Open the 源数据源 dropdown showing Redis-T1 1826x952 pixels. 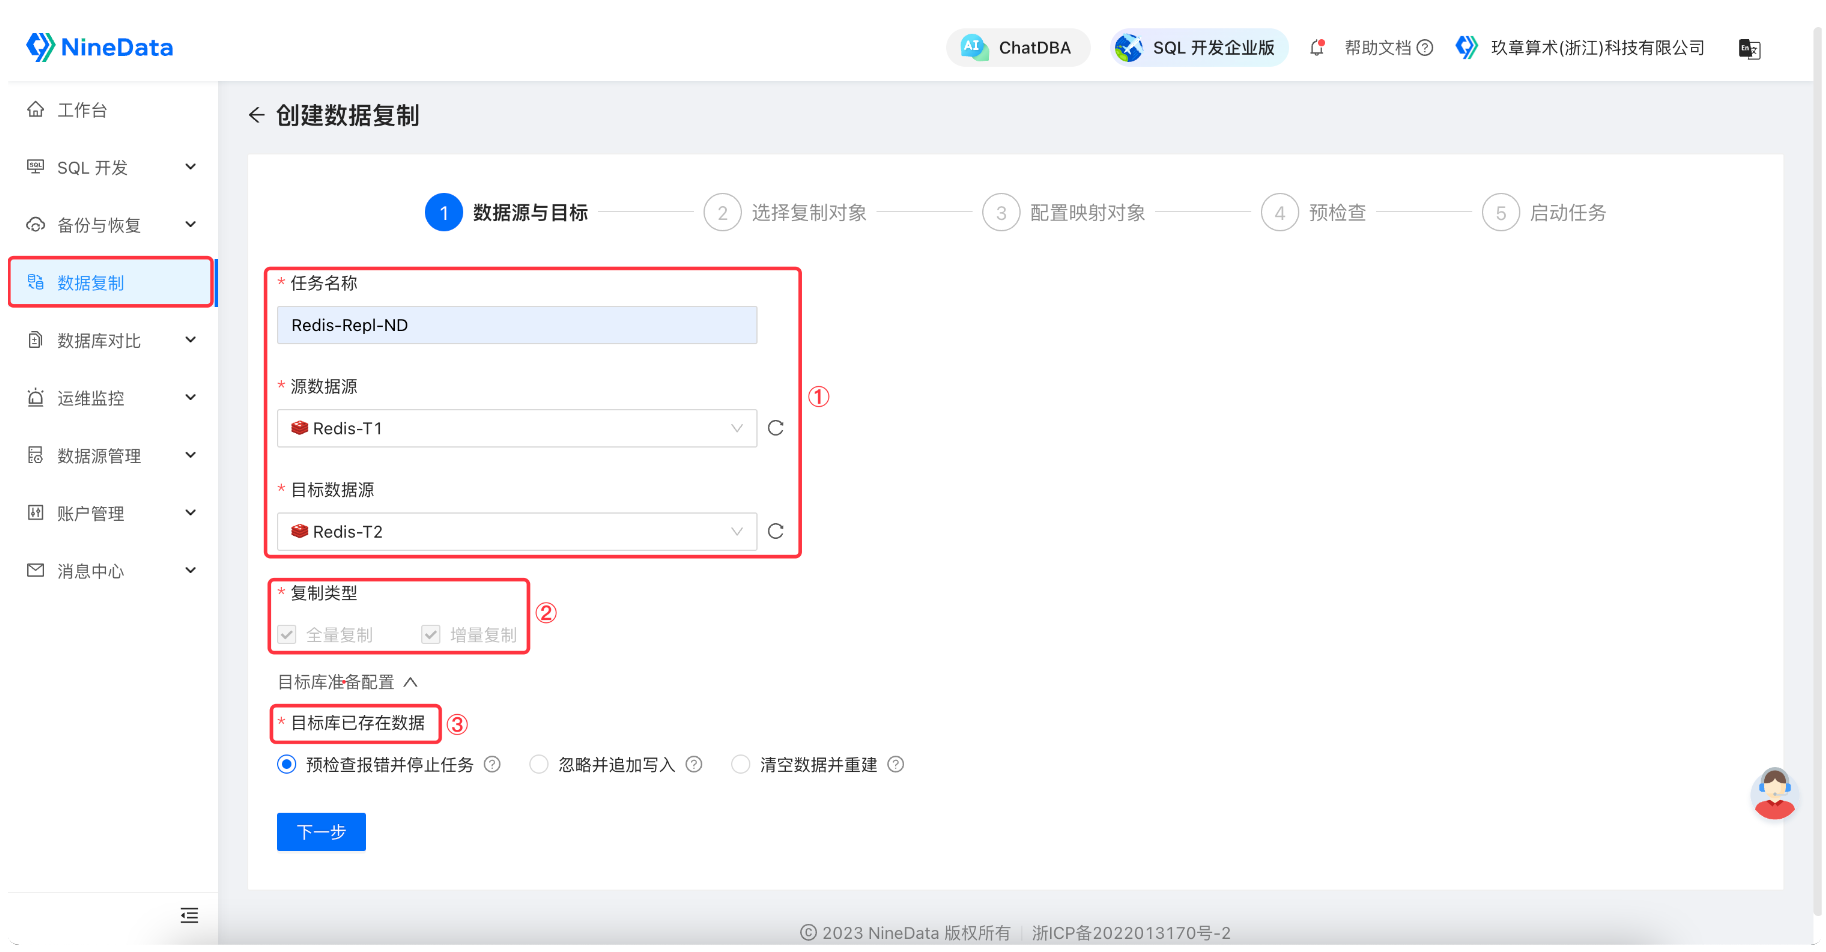click(517, 428)
